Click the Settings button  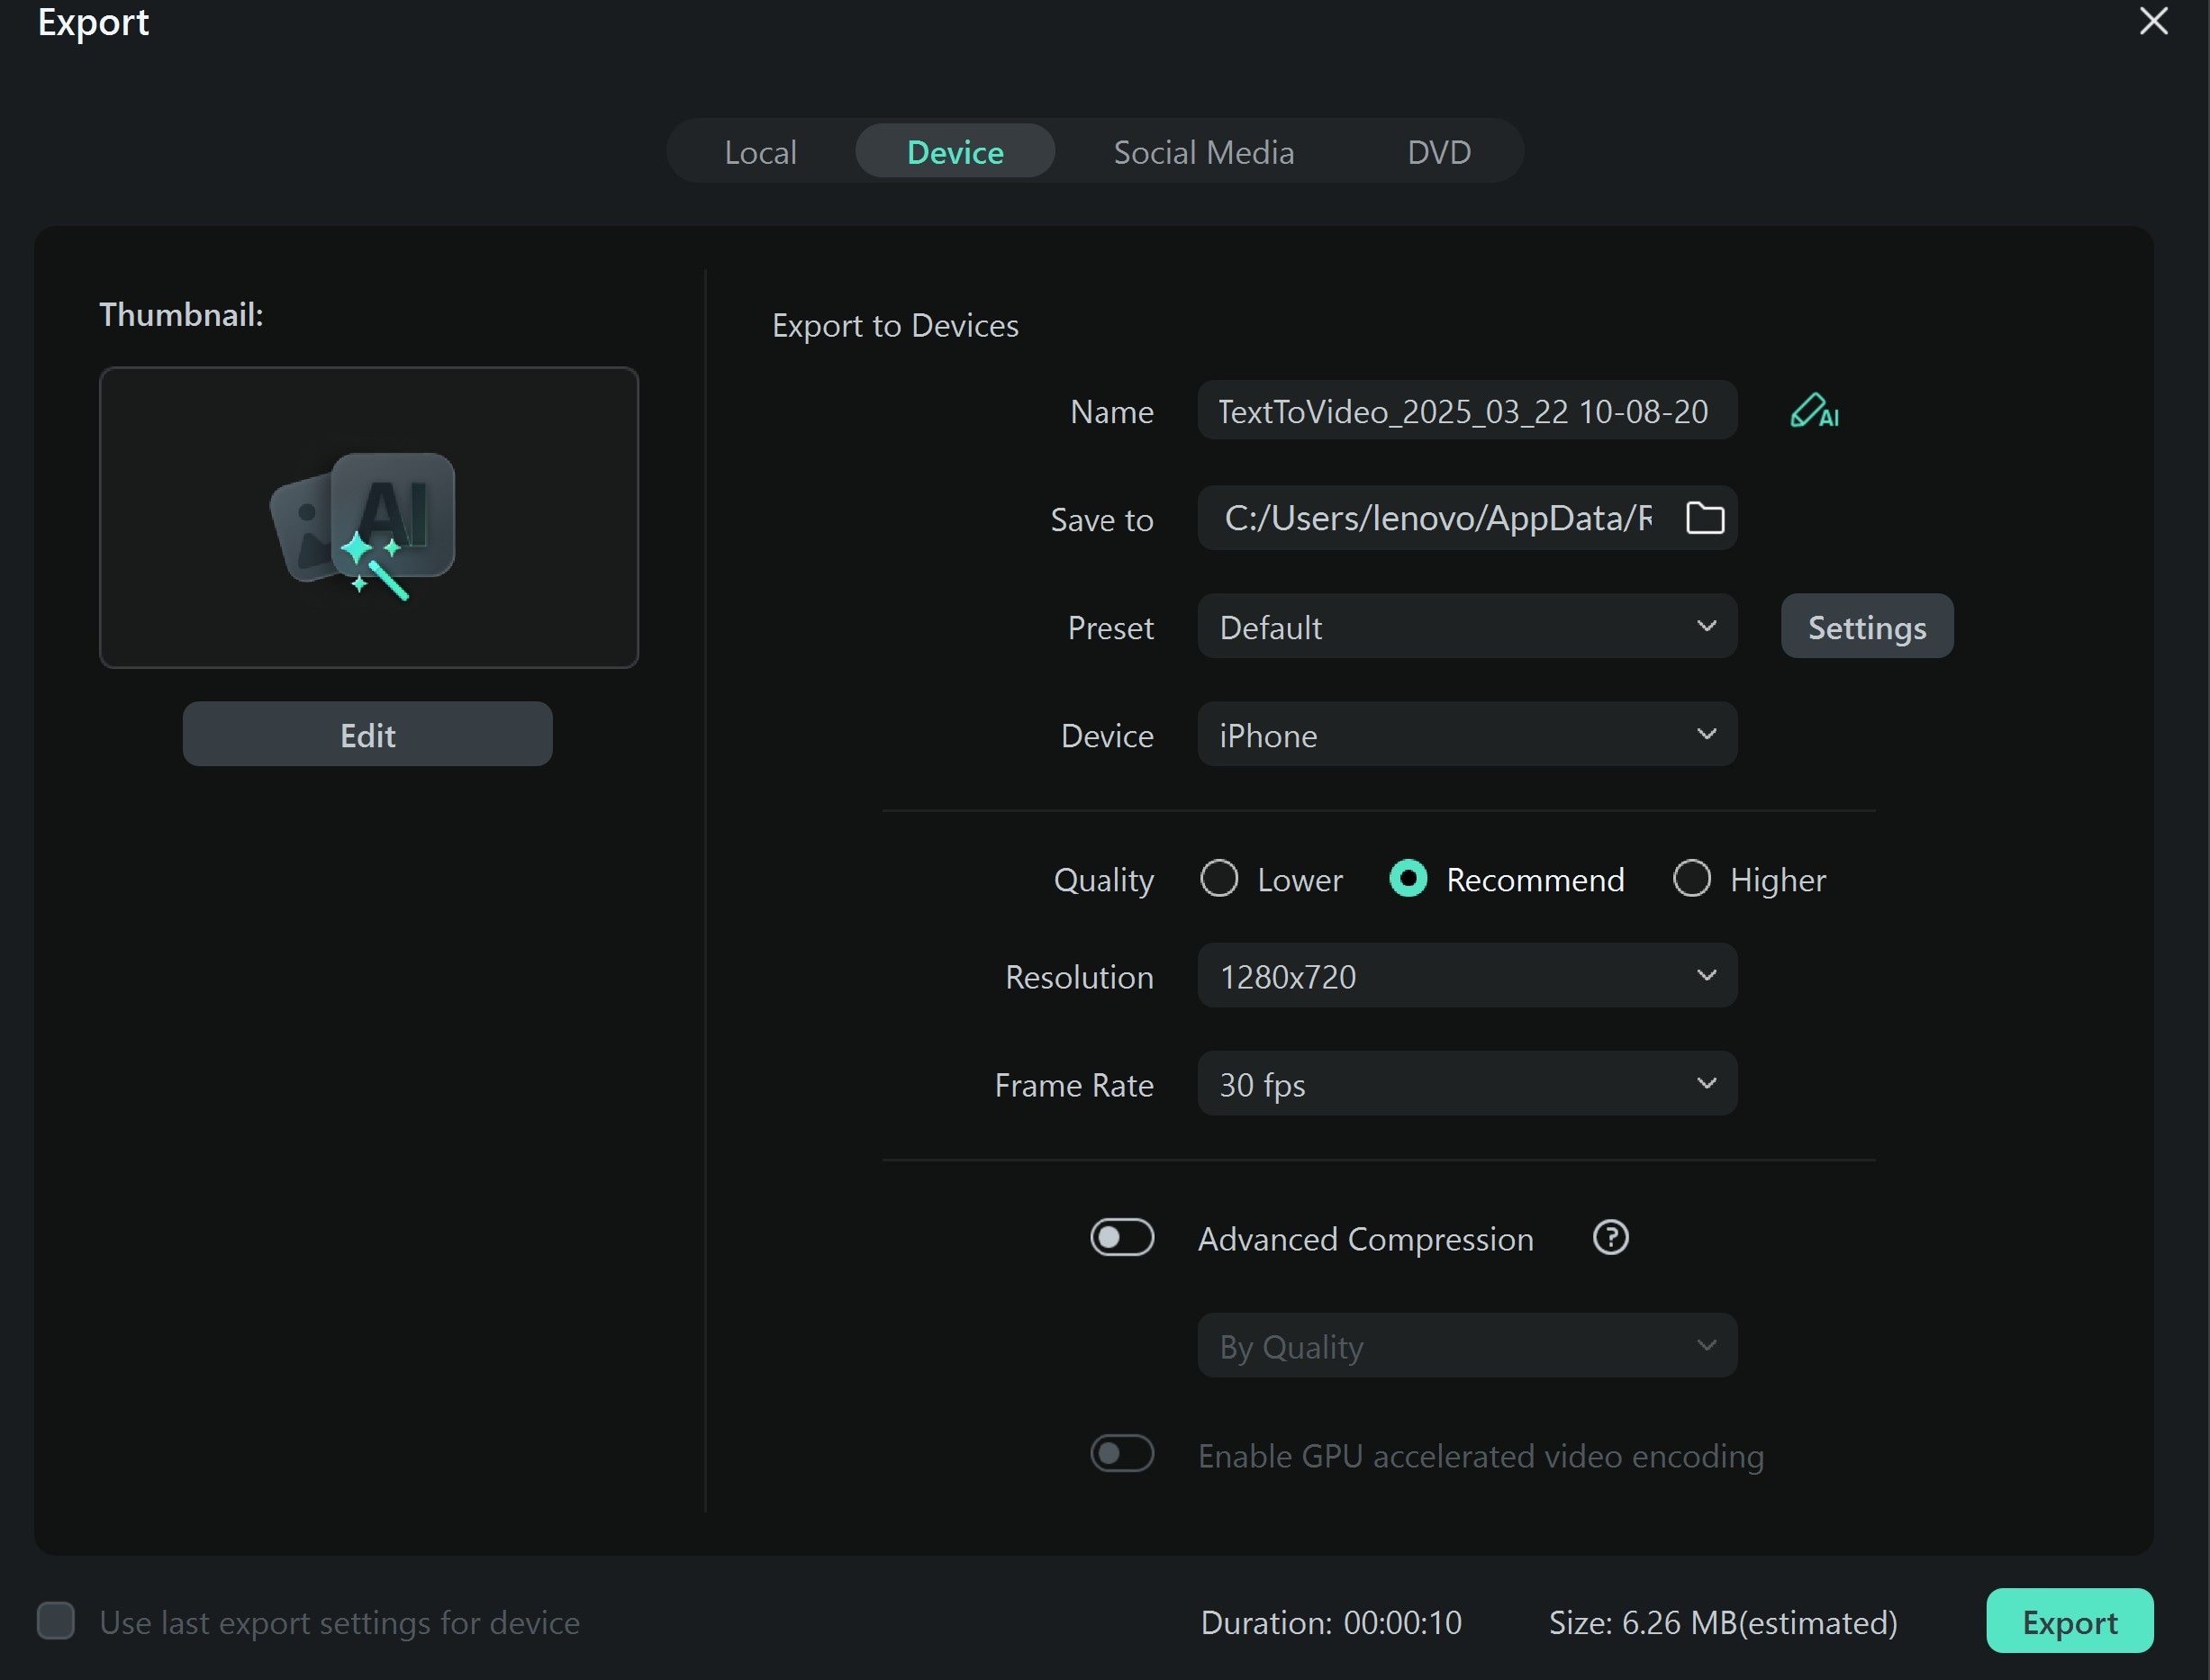click(1866, 627)
